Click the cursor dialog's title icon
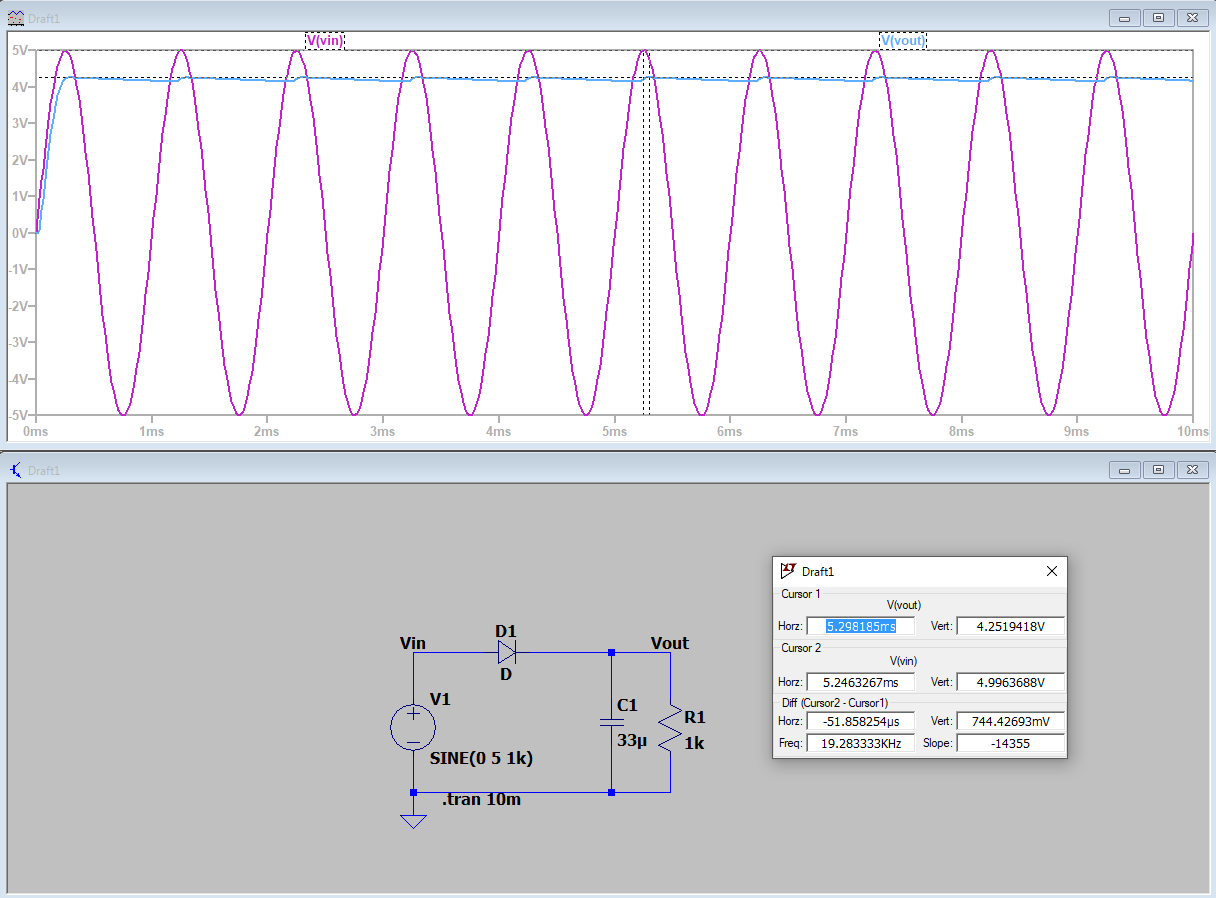 click(x=789, y=571)
